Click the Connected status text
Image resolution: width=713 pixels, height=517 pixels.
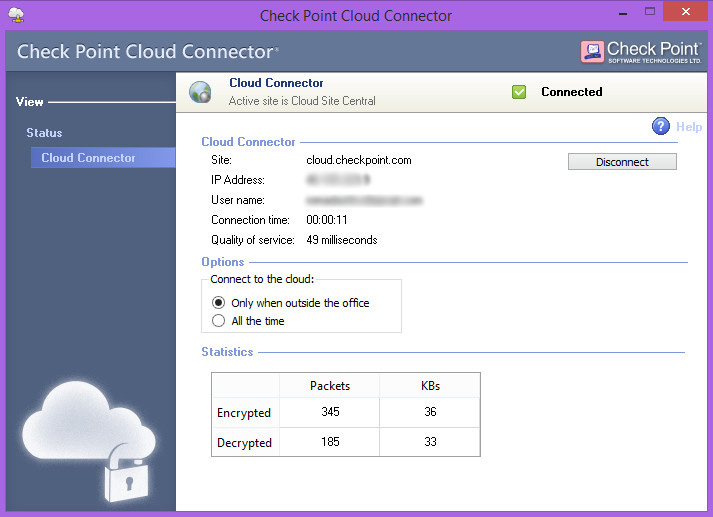click(x=572, y=92)
